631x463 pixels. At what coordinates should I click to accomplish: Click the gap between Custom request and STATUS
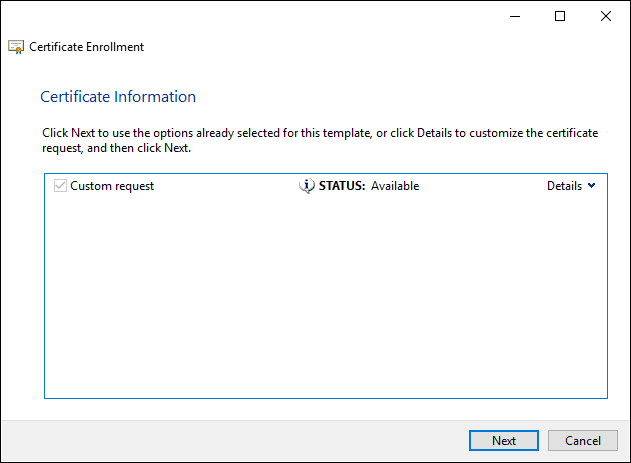click(225, 186)
